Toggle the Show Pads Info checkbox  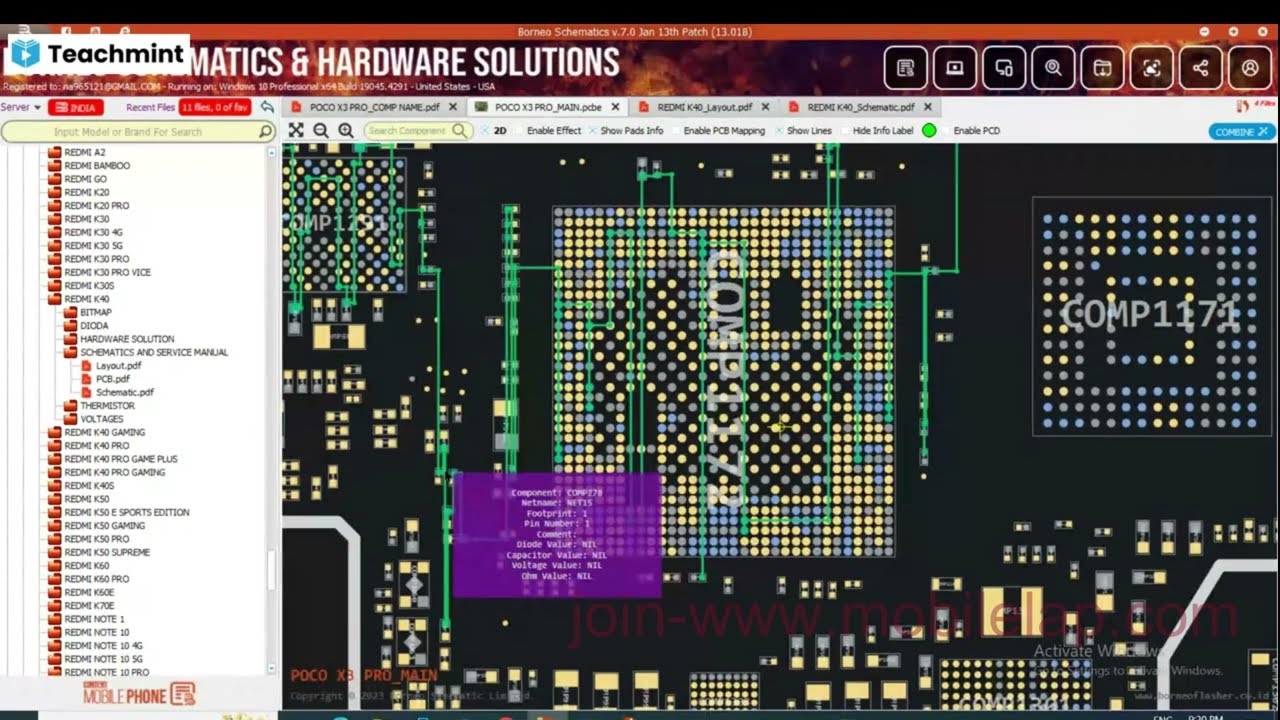592,131
